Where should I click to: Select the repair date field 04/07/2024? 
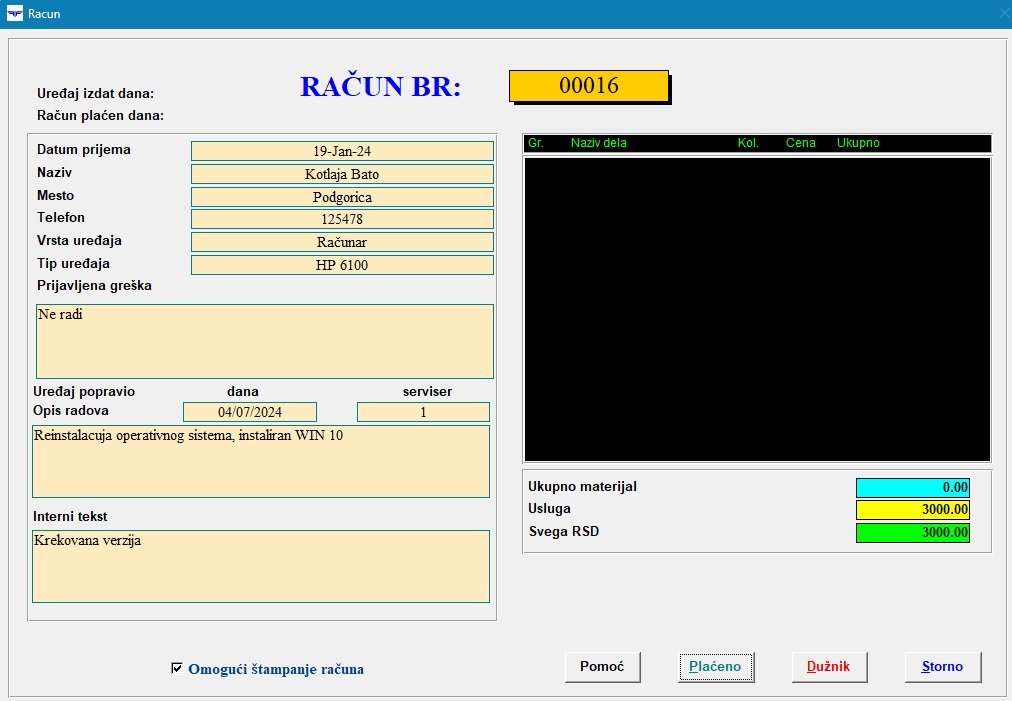tap(250, 412)
